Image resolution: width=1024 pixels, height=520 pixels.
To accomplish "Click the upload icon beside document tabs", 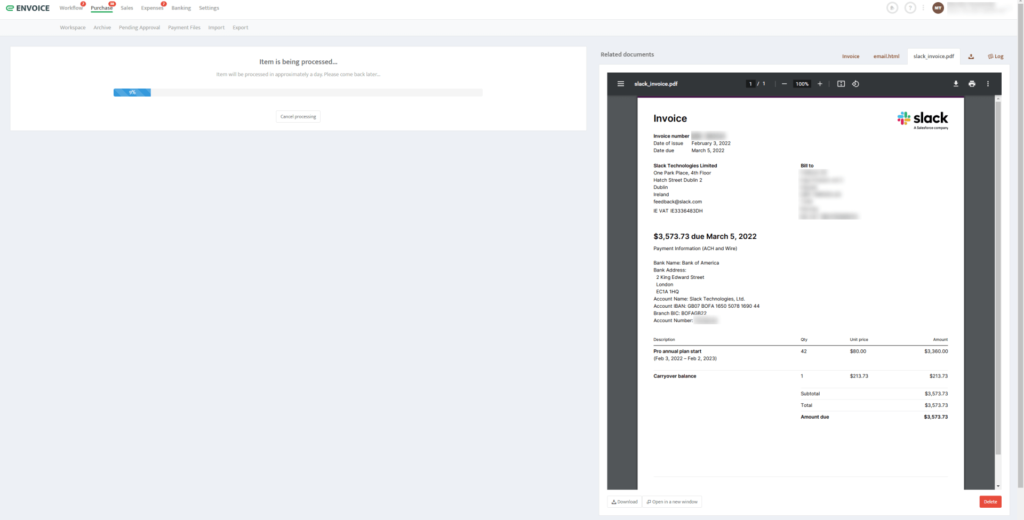I will [x=971, y=56].
